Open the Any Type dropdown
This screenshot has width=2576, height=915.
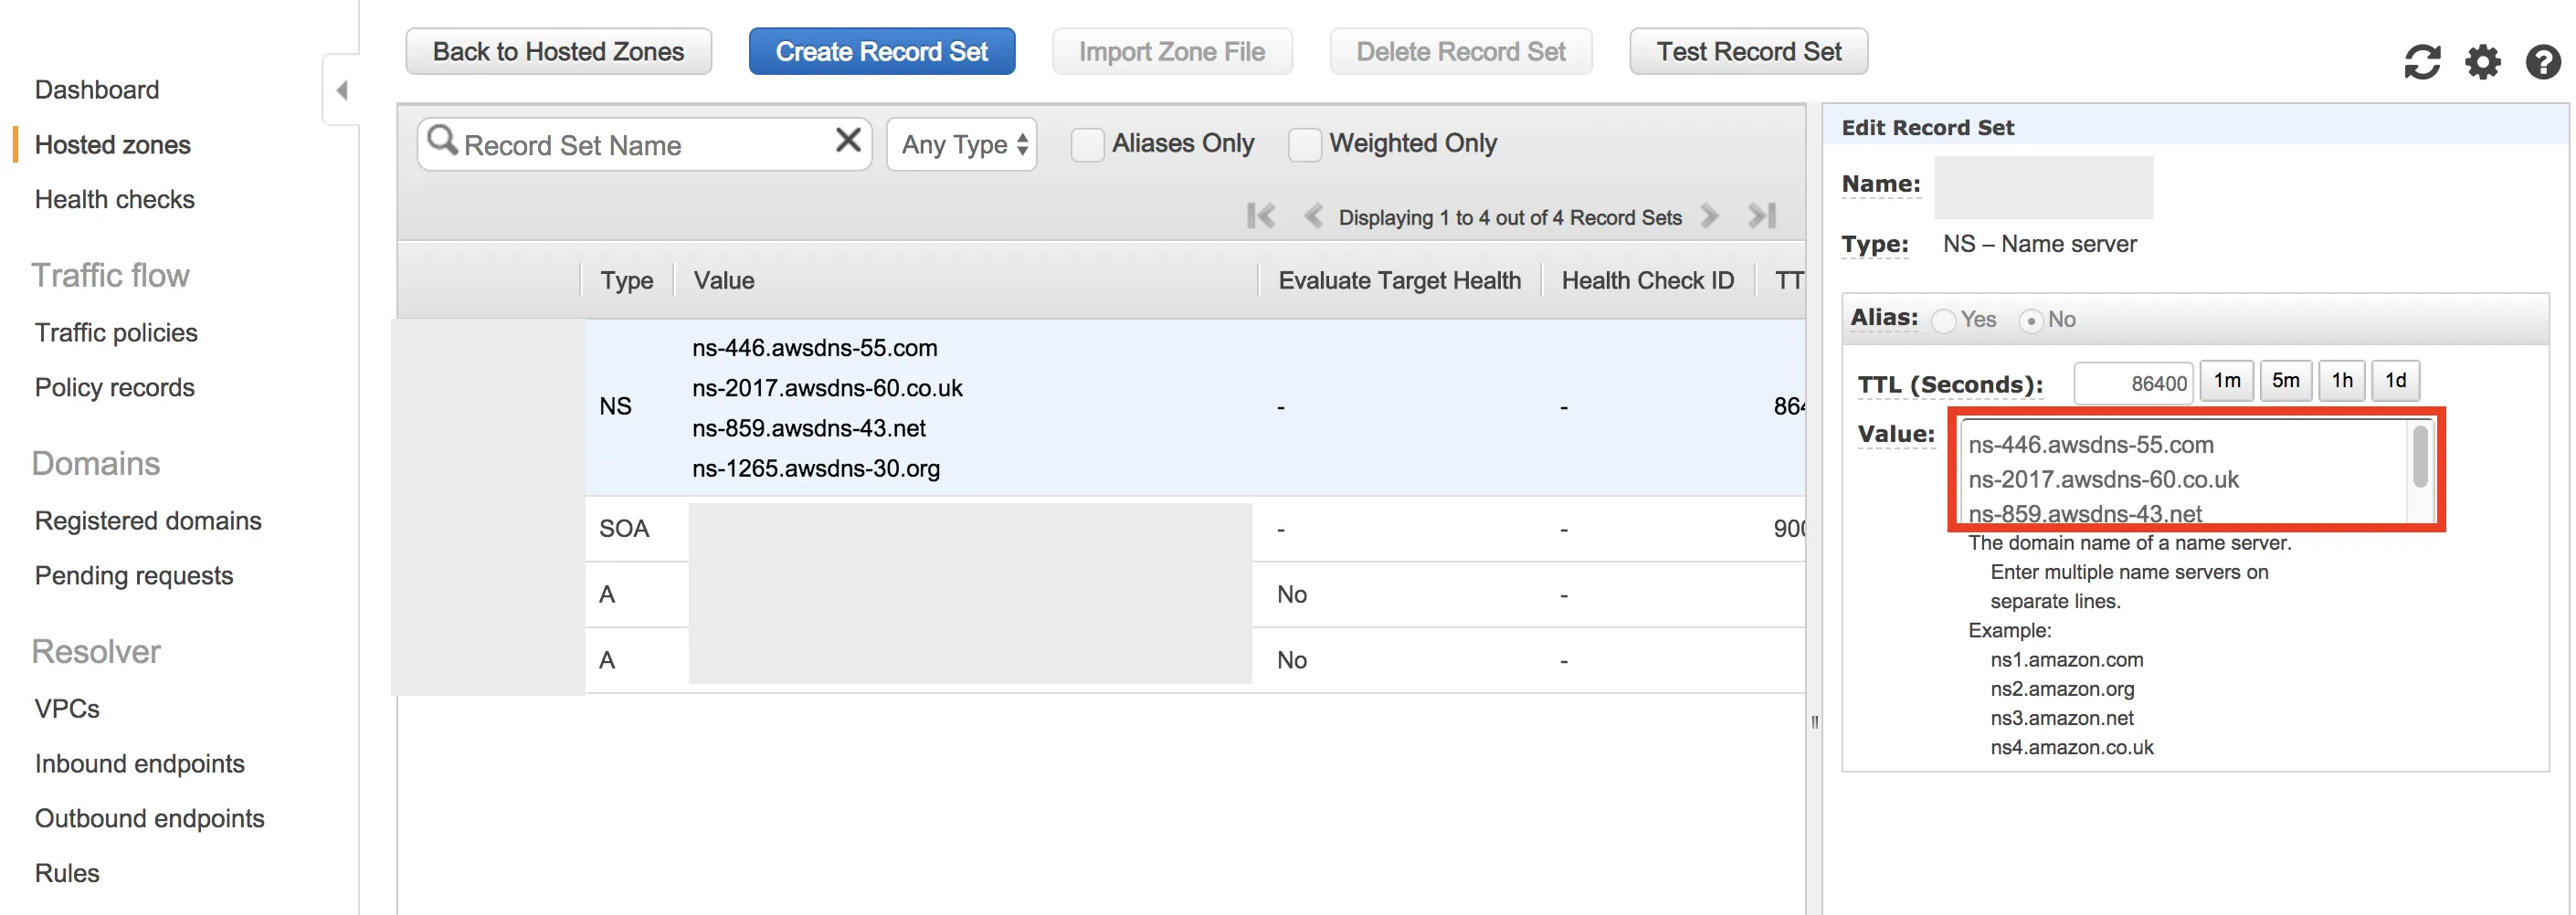tap(962, 145)
